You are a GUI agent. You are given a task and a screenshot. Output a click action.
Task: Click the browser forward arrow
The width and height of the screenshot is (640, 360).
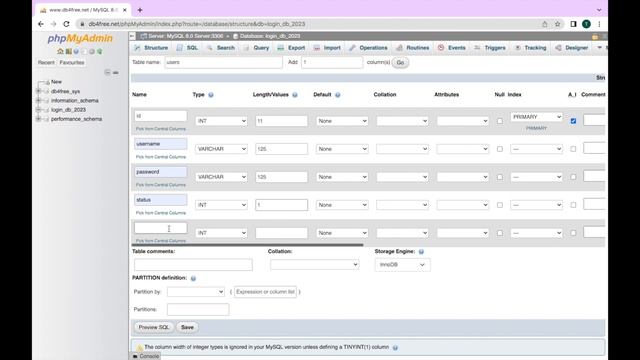(53, 24)
